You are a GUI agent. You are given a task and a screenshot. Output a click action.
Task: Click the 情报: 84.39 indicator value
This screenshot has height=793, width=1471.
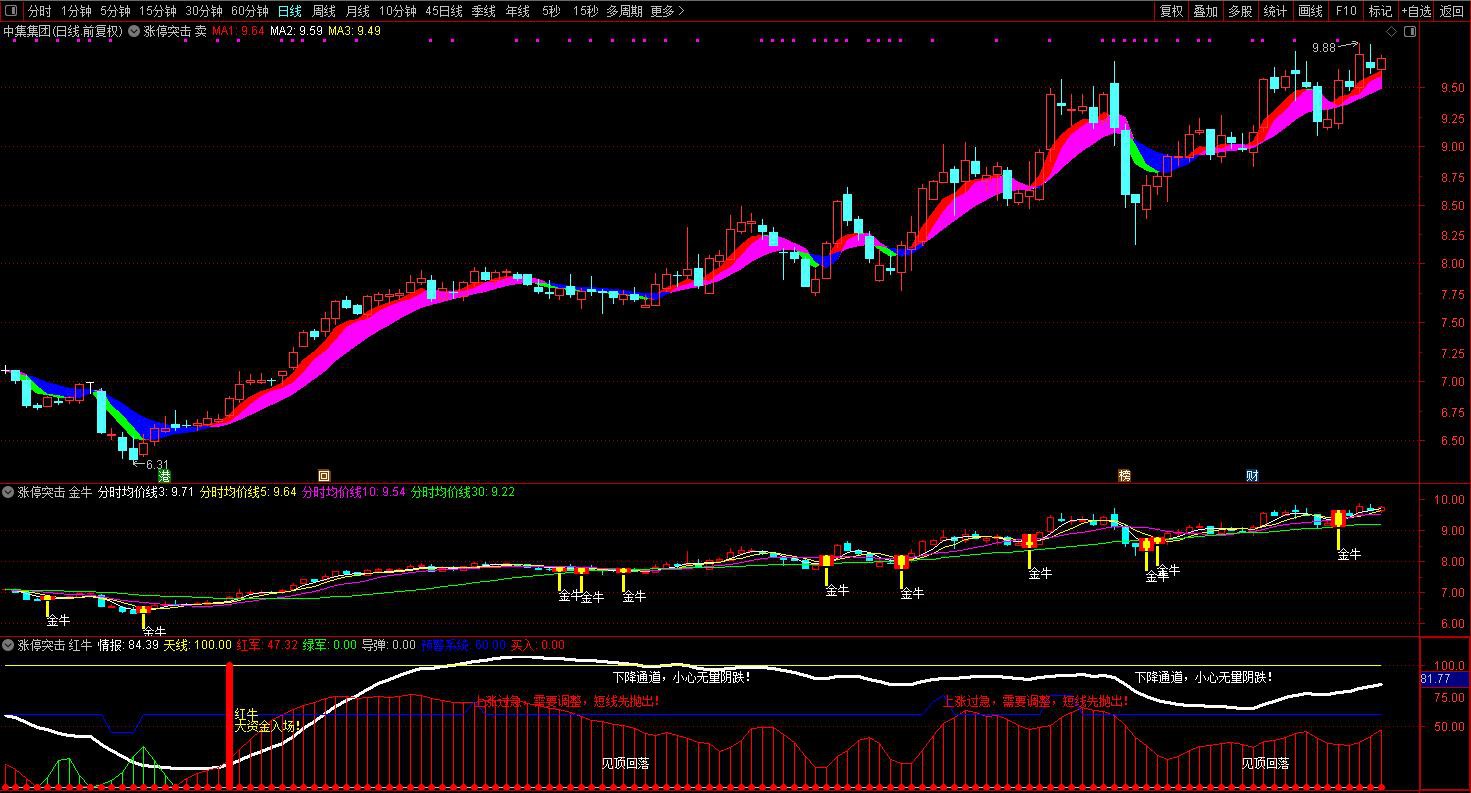[x=128, y=645]
